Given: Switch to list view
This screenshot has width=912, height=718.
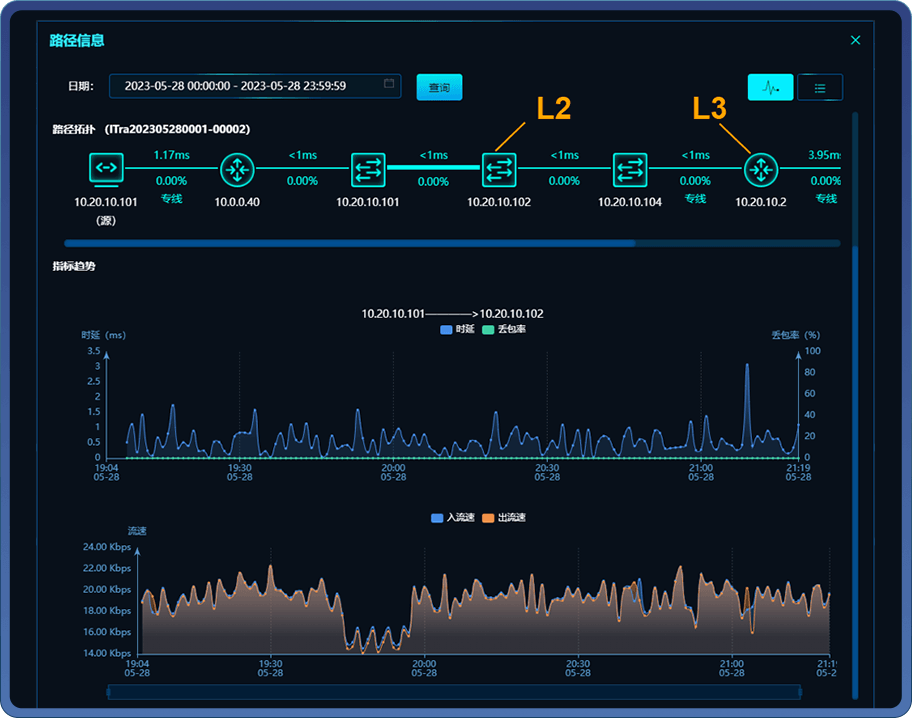Looking at the screenshot, I should [820, 87].
